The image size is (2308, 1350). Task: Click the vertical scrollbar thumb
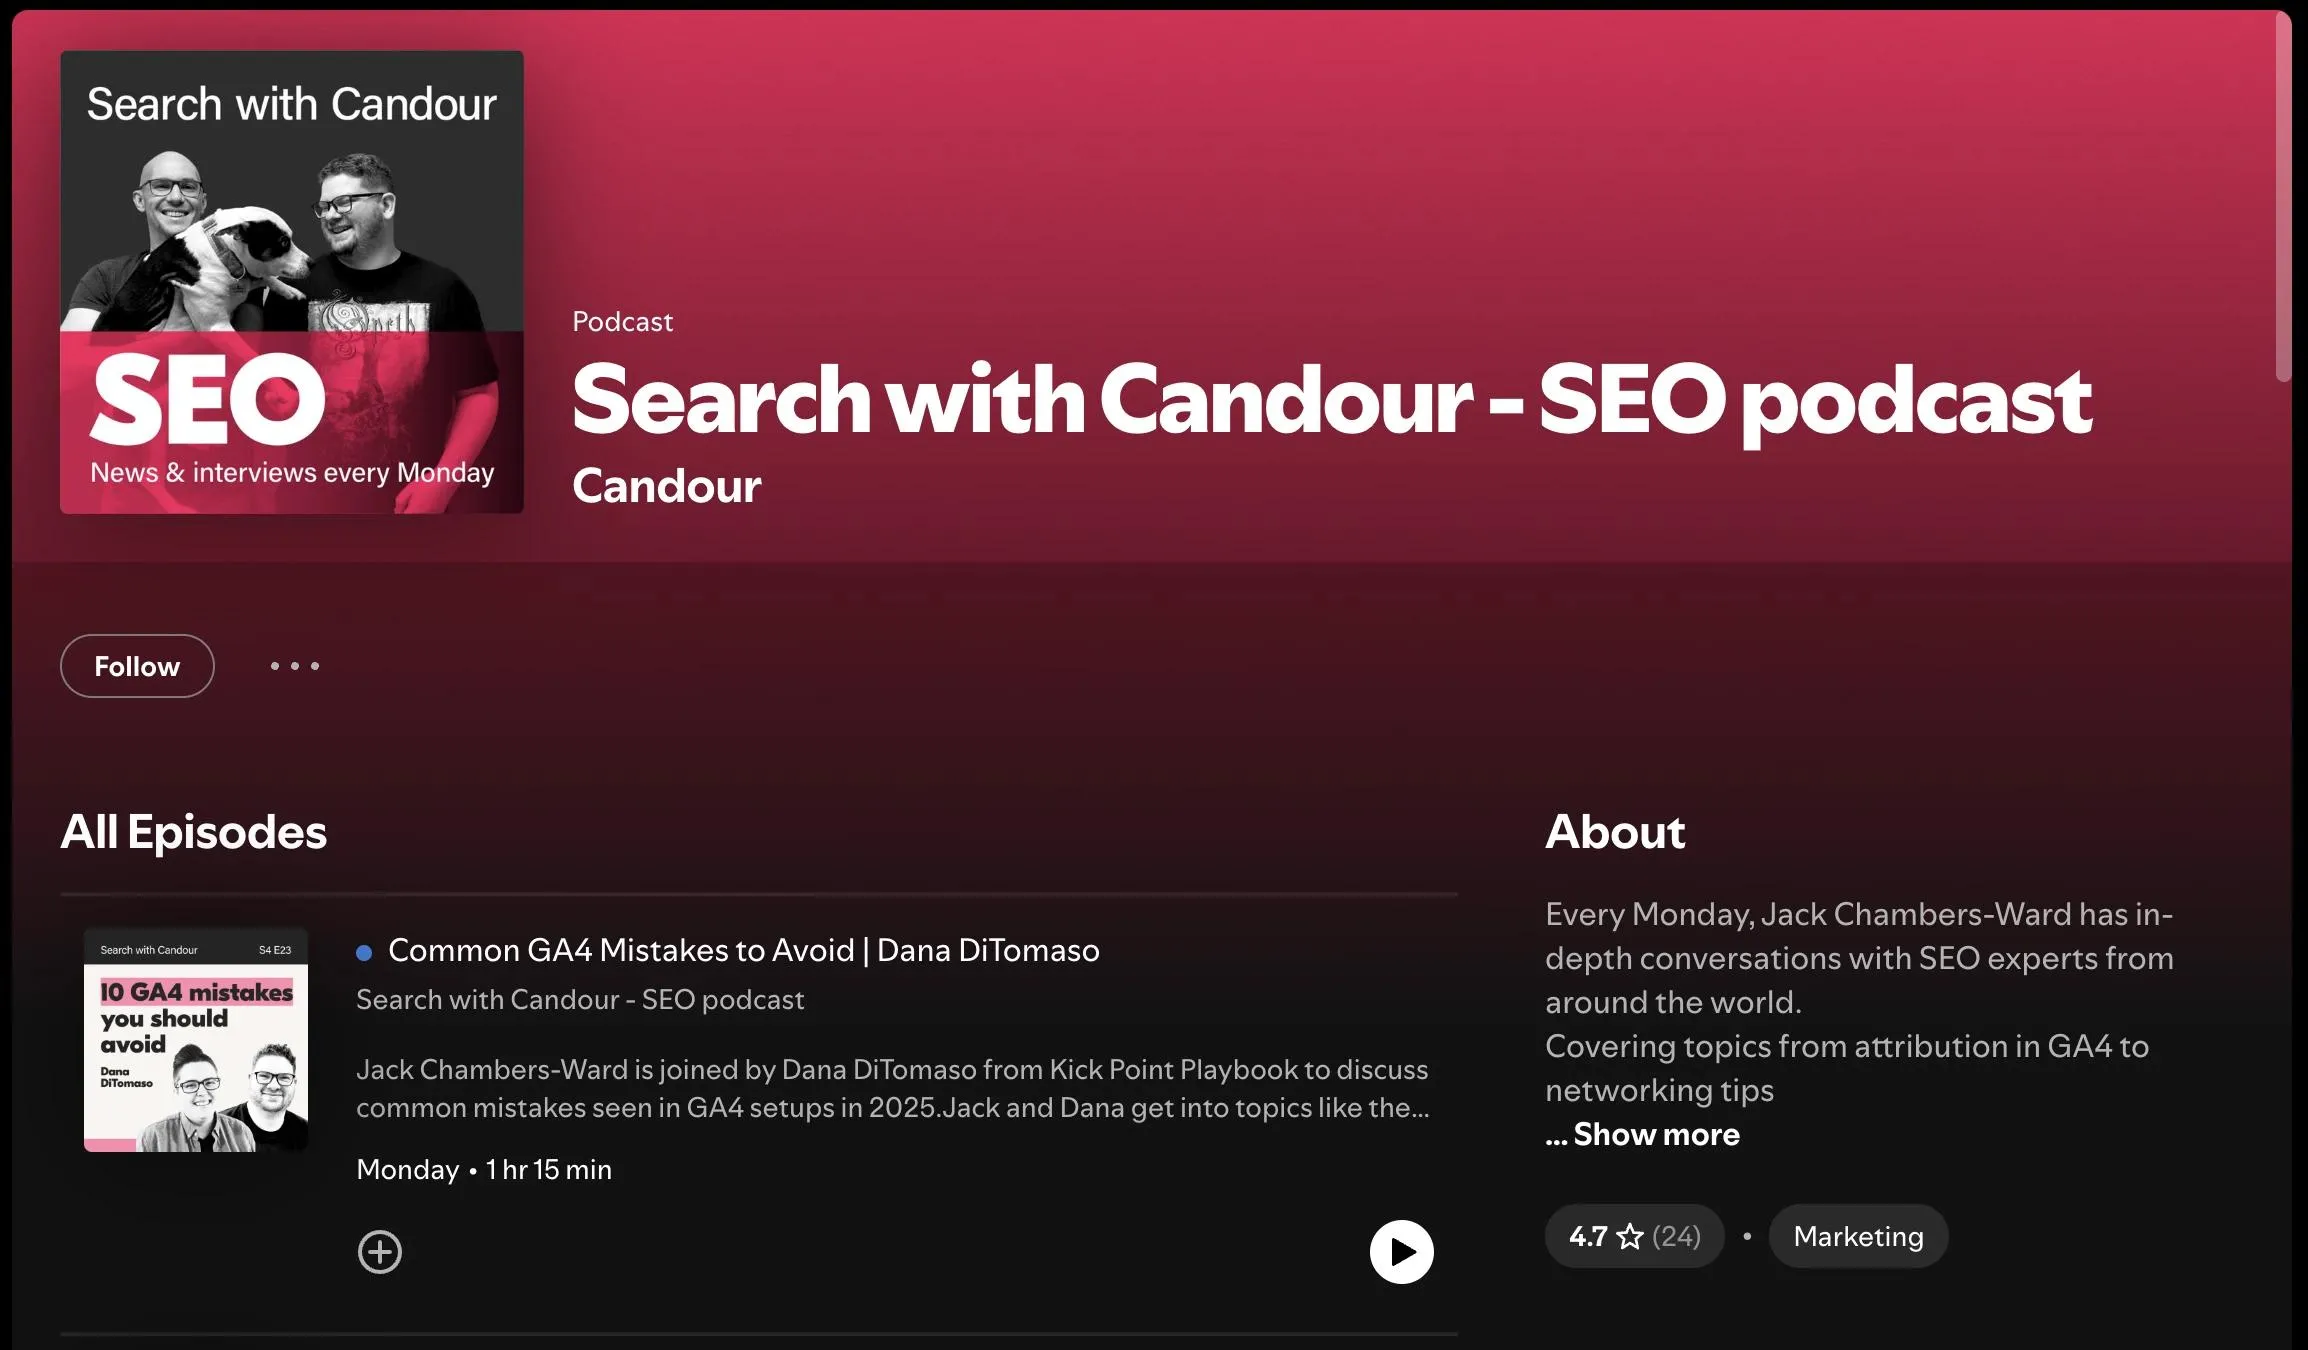pyautogui.click(x=2283, y=197)
